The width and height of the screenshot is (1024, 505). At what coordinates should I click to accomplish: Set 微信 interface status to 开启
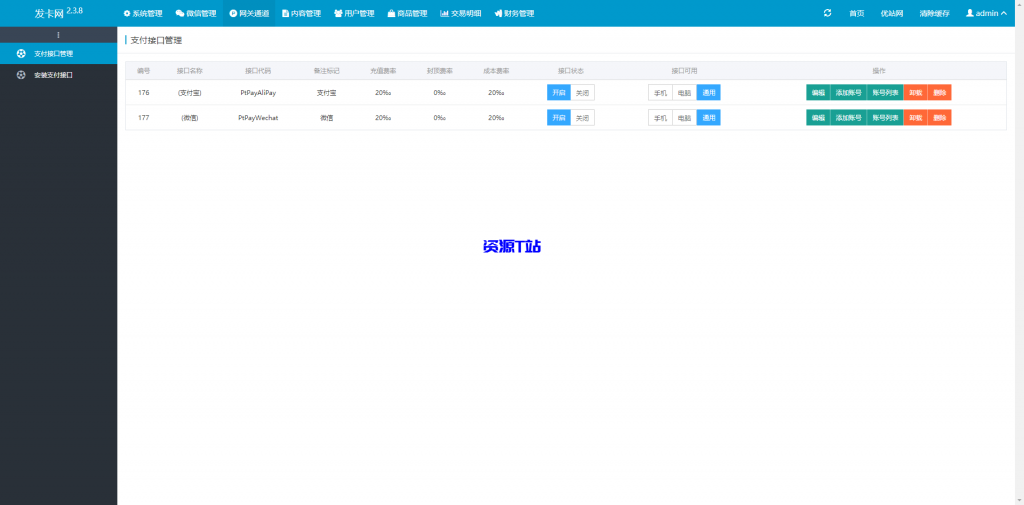[x=559, y=117]
